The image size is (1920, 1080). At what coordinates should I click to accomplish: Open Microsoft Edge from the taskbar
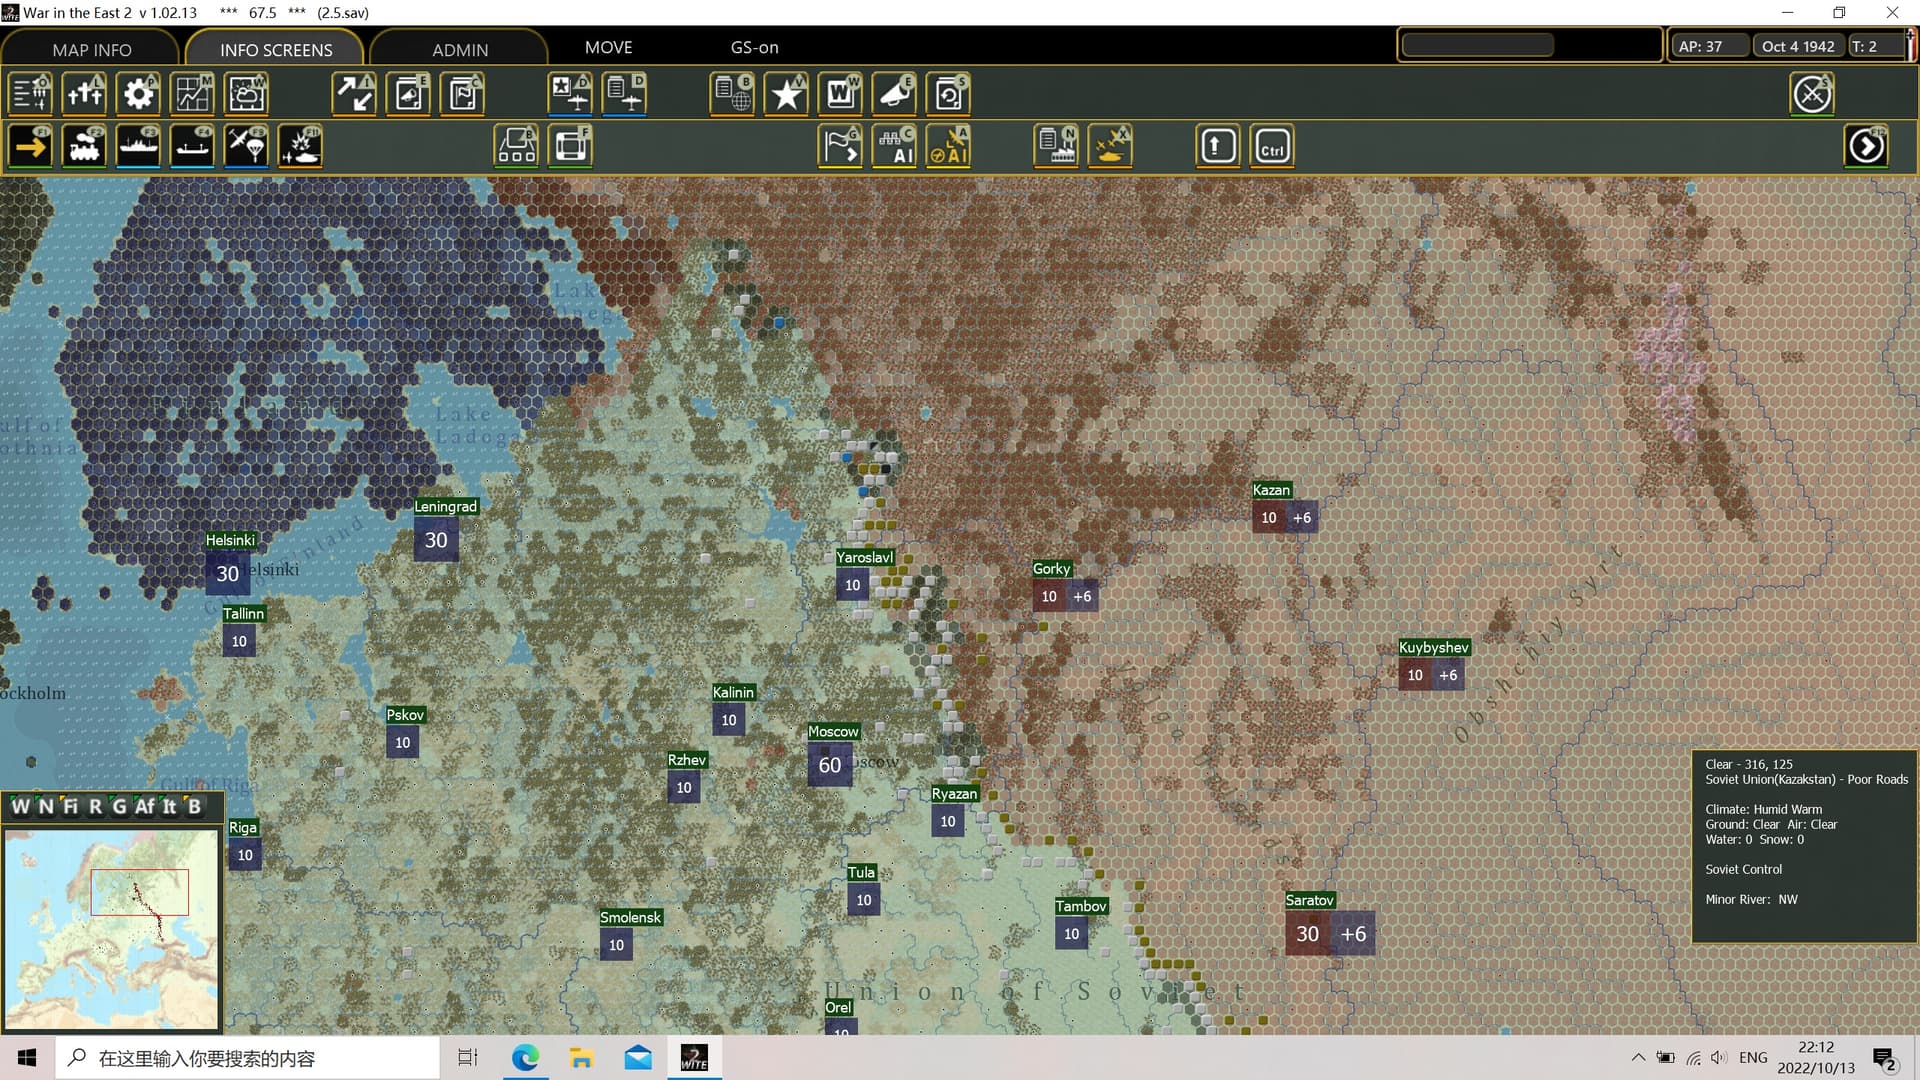click(x=525, y=1058)
